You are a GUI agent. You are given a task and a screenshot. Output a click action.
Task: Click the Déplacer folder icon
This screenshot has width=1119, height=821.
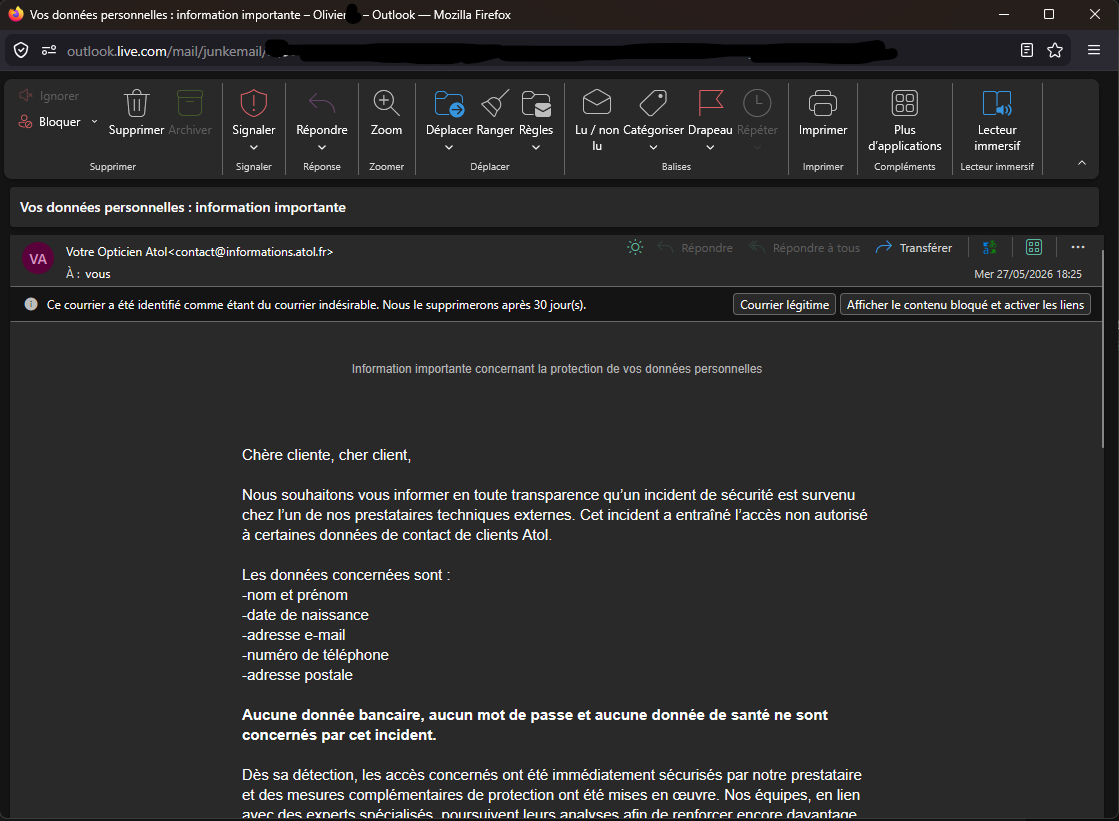[x=449, y=104]
